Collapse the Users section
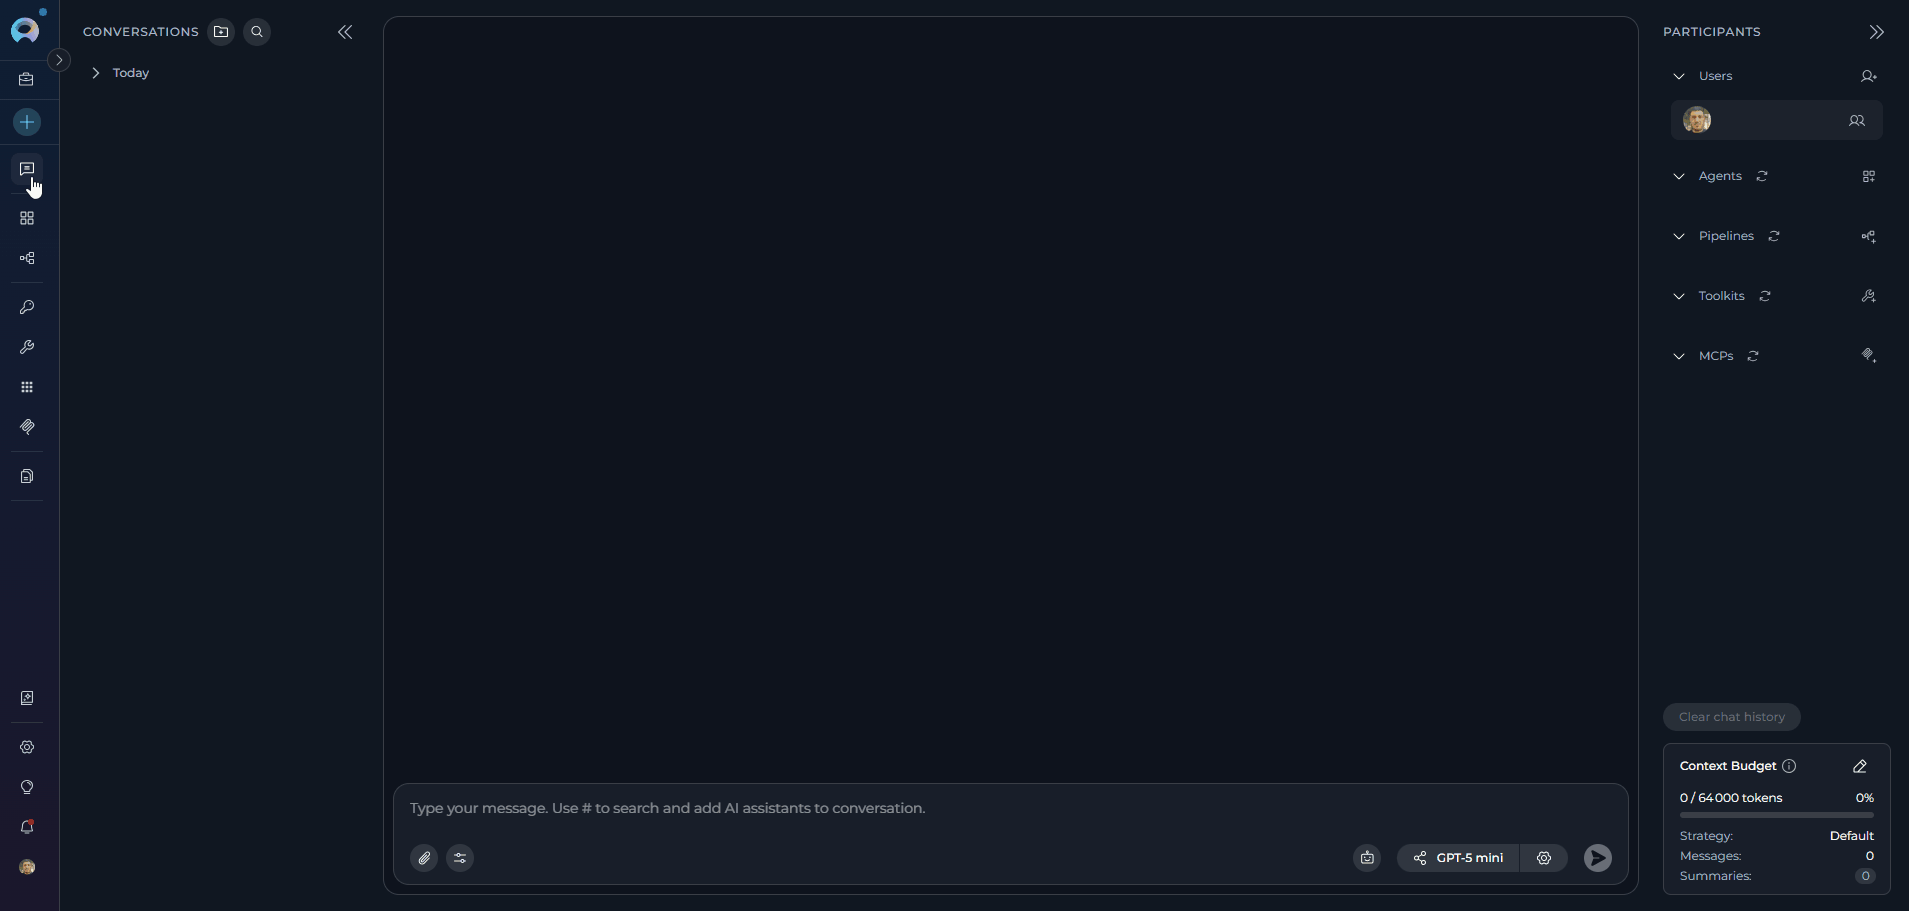 point(1679,76)
